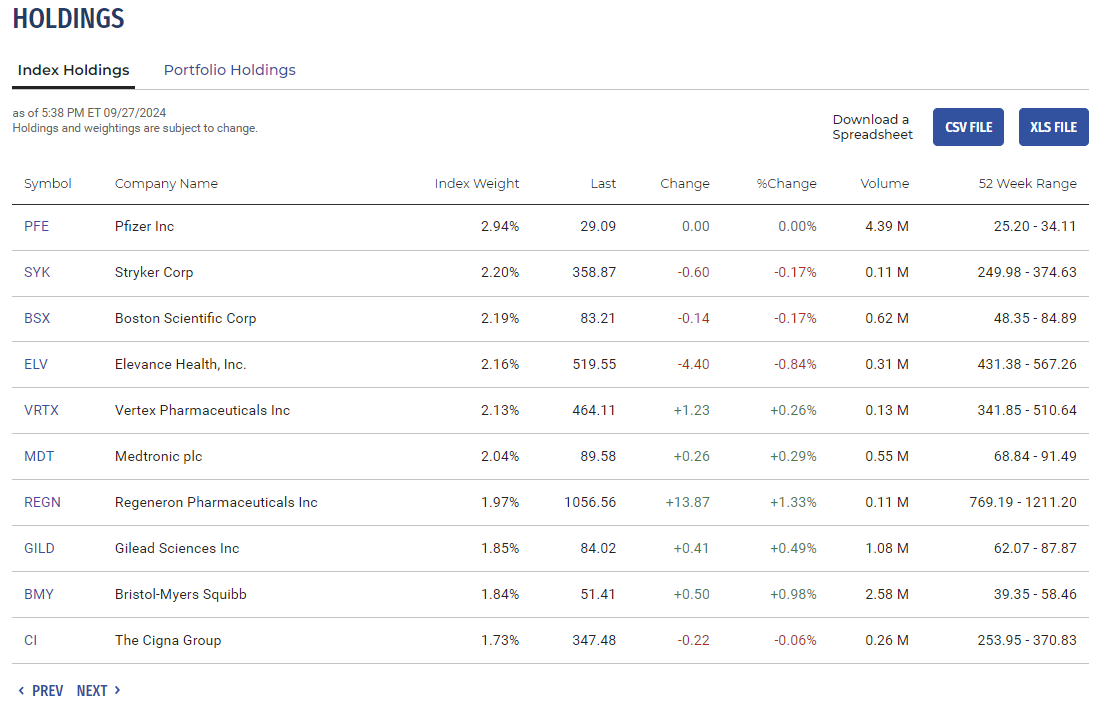Open the ELV ticker symbol link

click(36, 364)
